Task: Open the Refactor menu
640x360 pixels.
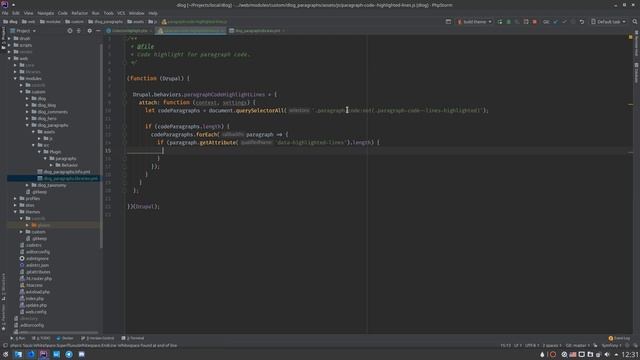Action: (80, 13)
